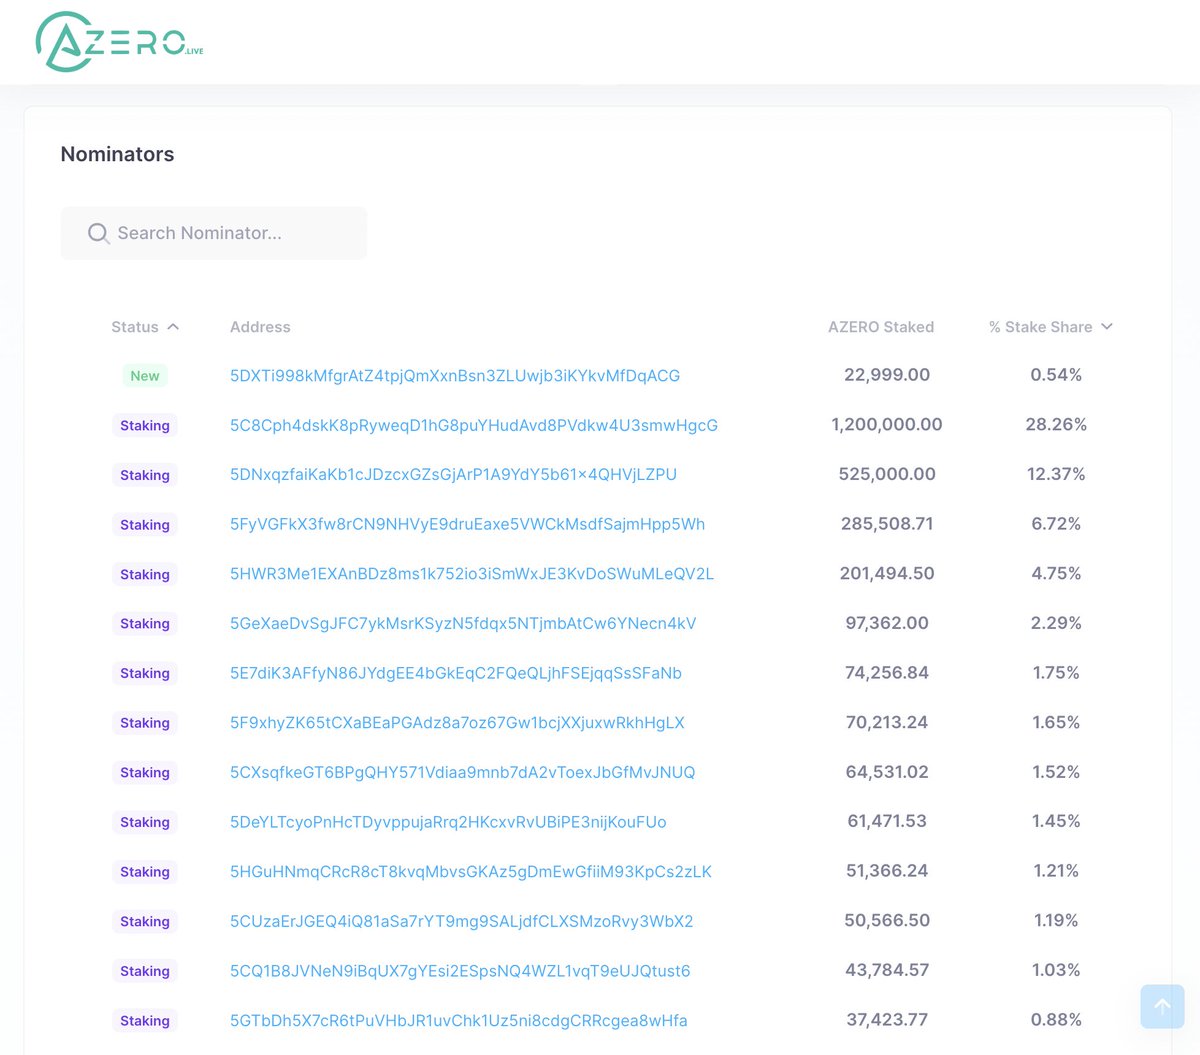Viewport: 1200px width, 1055px height.
Task: Click the 0.88% stake share value
Action: [1056, 1019]
